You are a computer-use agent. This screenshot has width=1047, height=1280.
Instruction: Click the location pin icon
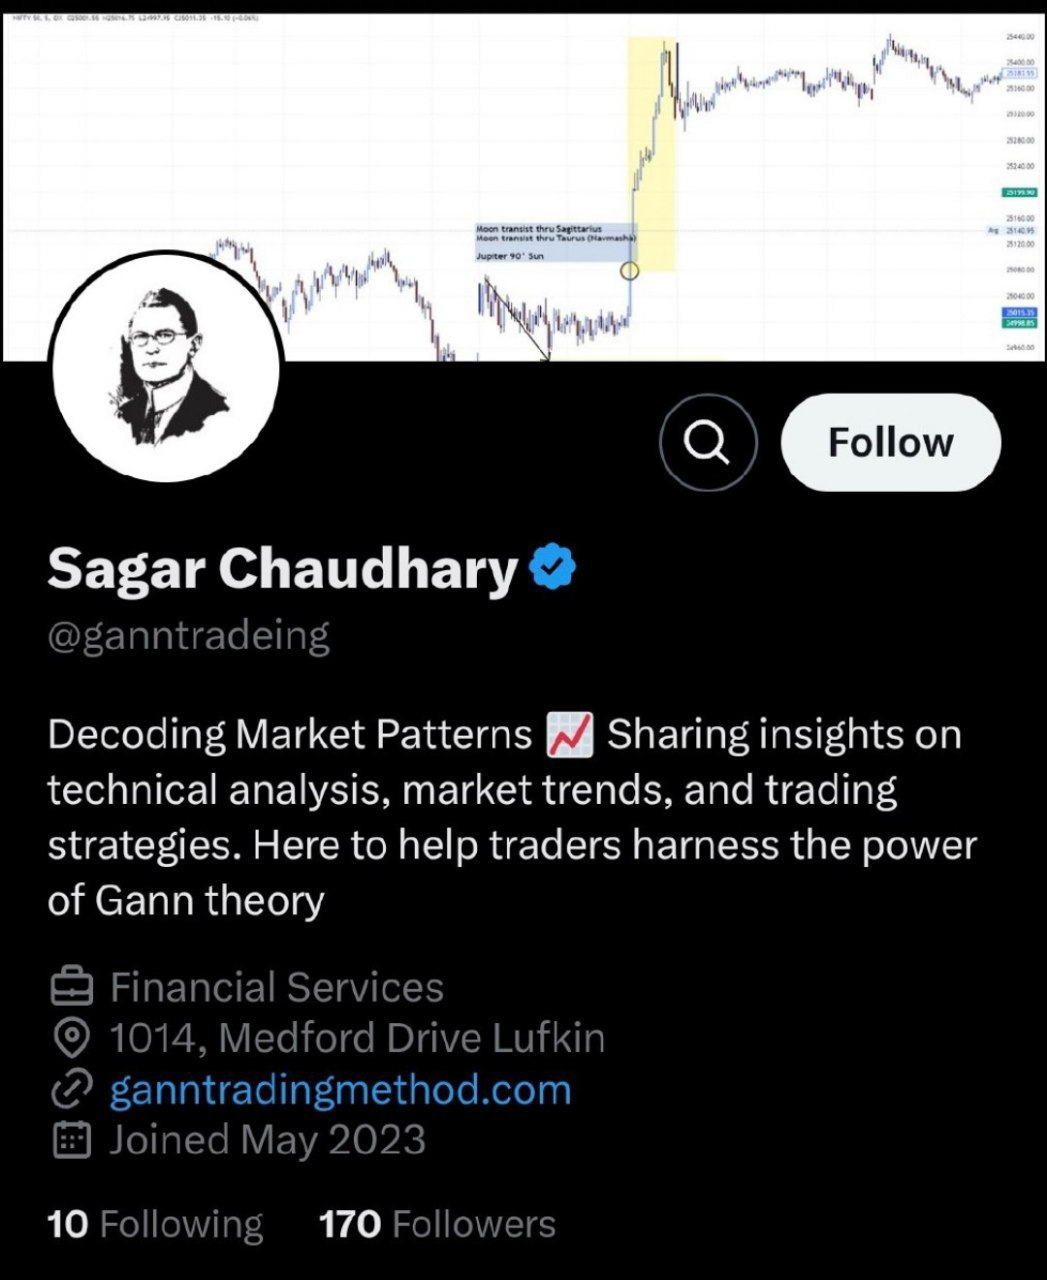(71, 1039)
